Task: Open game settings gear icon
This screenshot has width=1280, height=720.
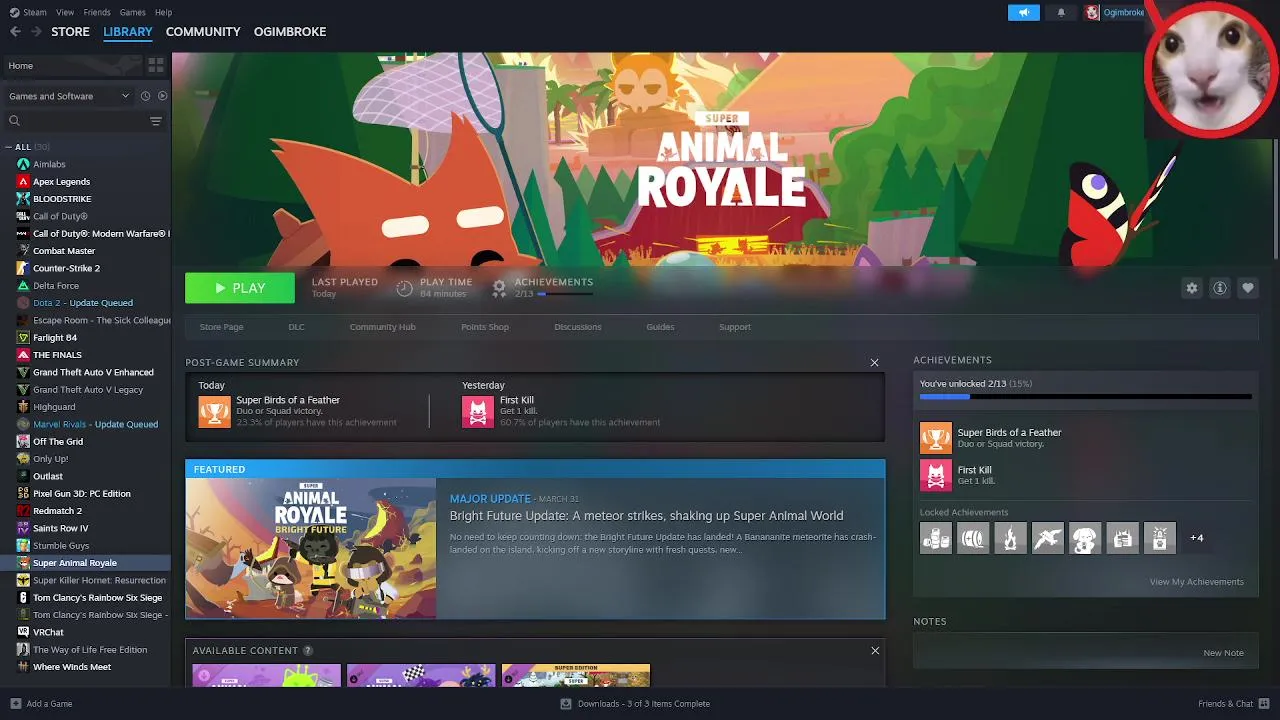Action: [1191, 288]
